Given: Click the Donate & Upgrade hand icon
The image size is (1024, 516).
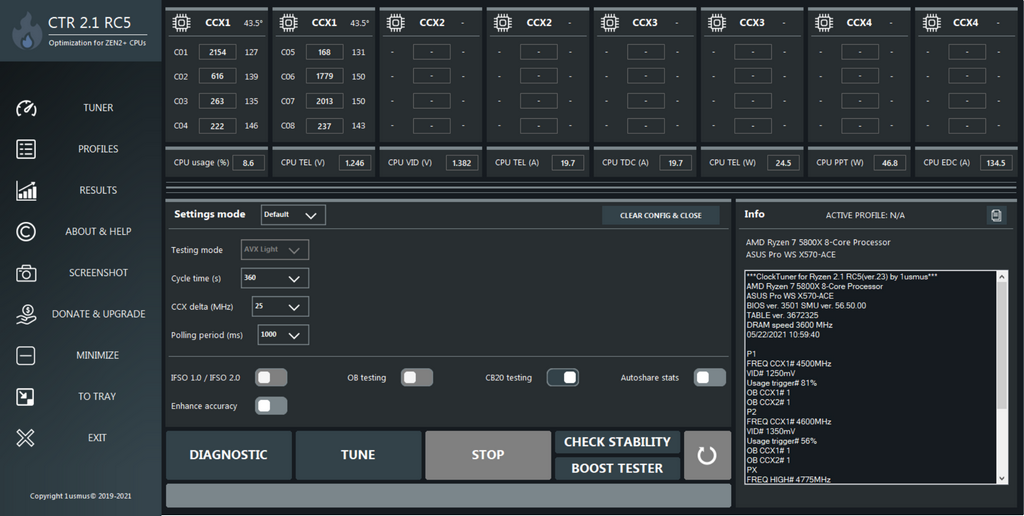Looking at the screenshot, I should pos(26,314).
